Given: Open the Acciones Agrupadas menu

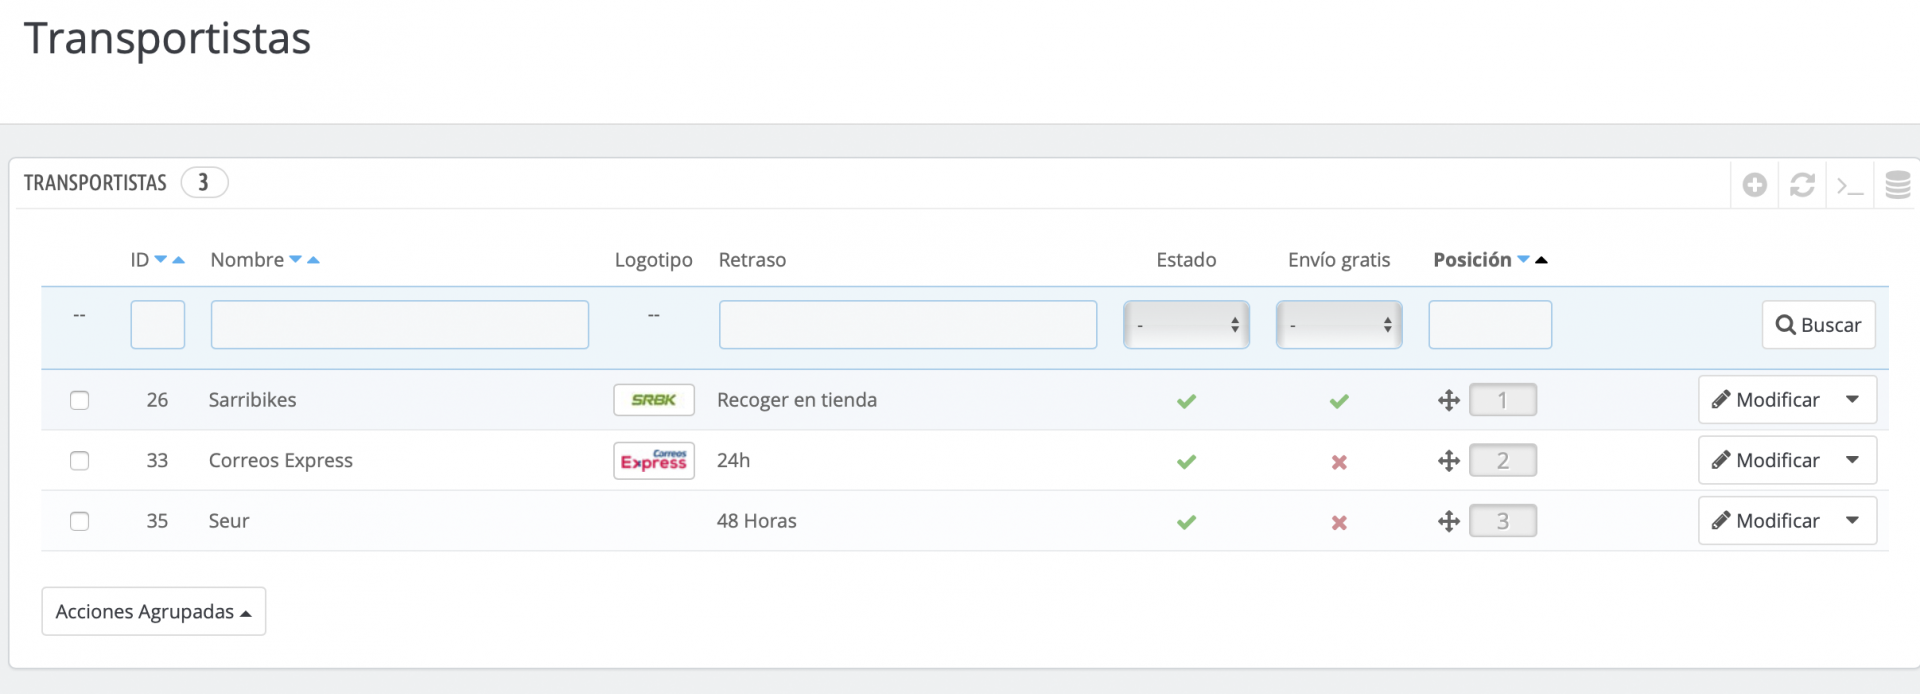Looking at the screenshot, I should click(153, 612).
